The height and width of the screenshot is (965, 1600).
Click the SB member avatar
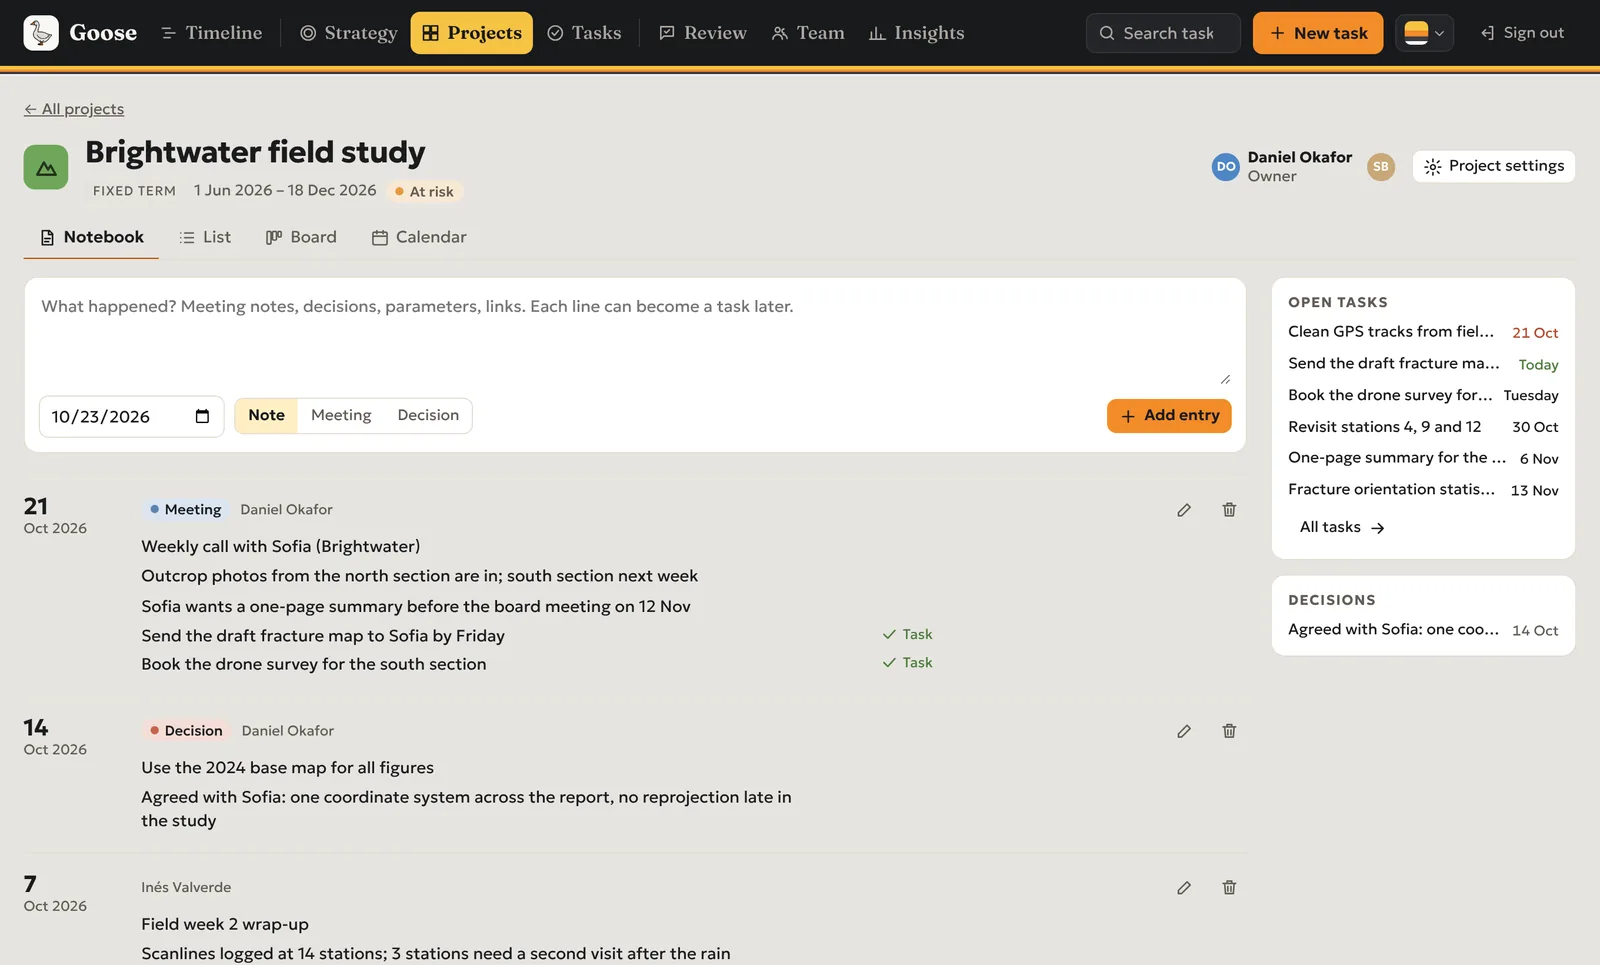tap(1381, 167)
